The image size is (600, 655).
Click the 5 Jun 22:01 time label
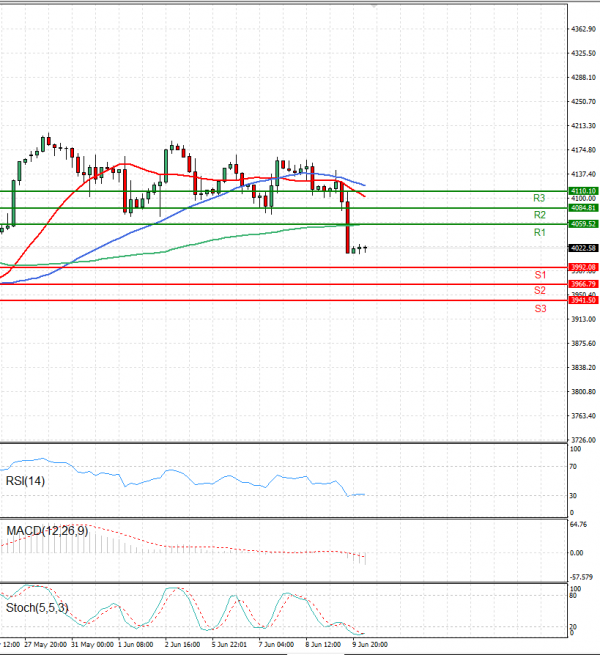(229, 645)
